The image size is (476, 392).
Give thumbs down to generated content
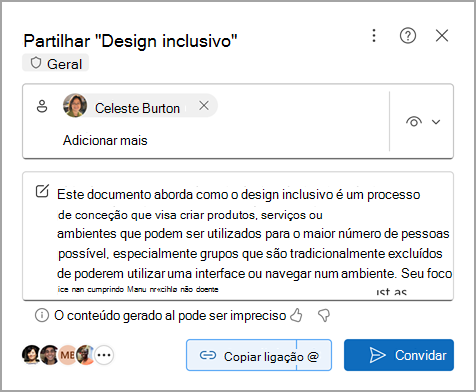324,315
